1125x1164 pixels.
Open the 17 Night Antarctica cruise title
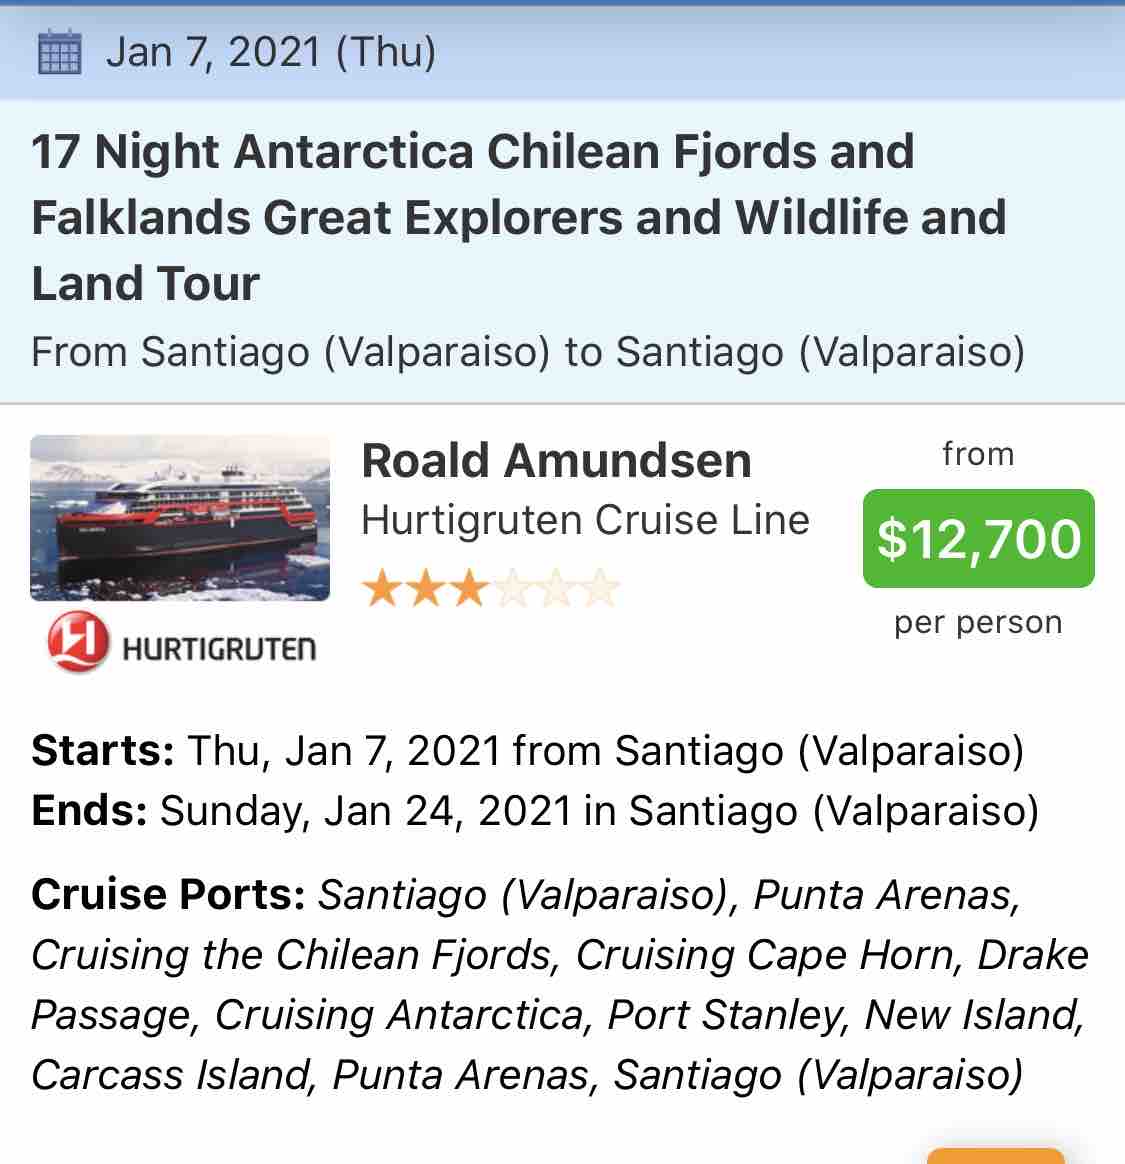[x=518, y=218]
